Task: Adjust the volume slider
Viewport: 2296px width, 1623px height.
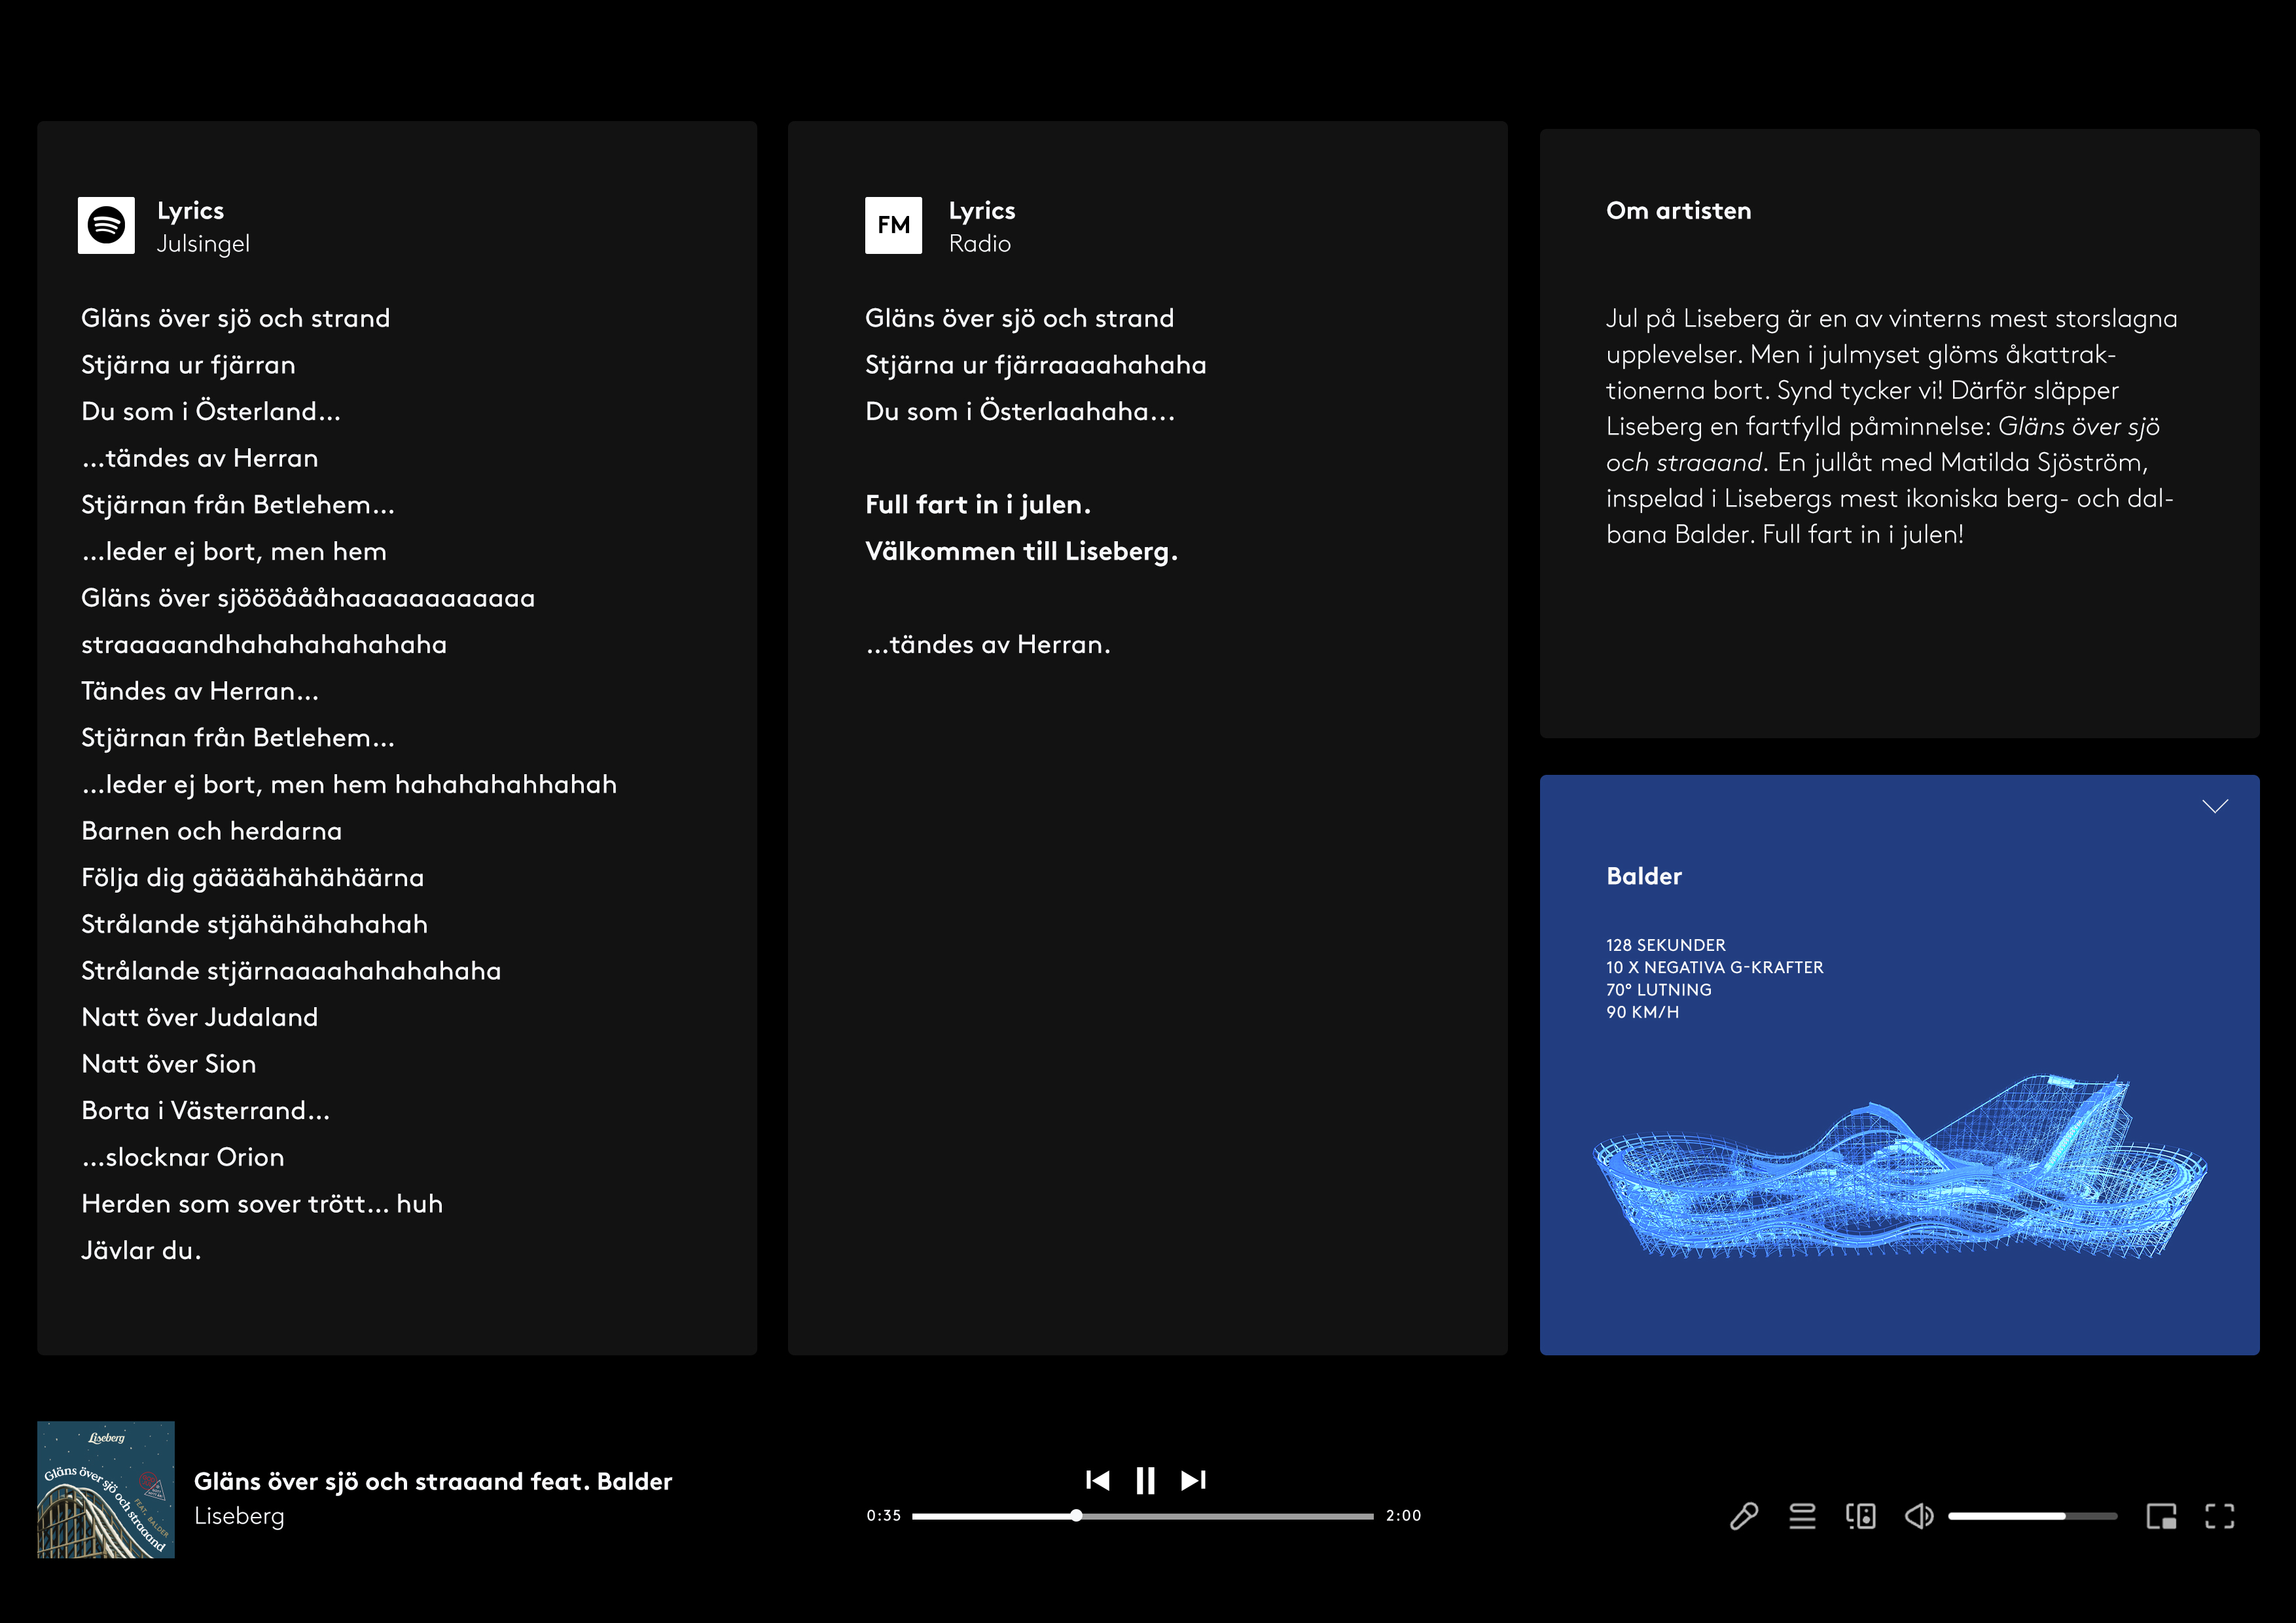Action: [2031, 1516]
